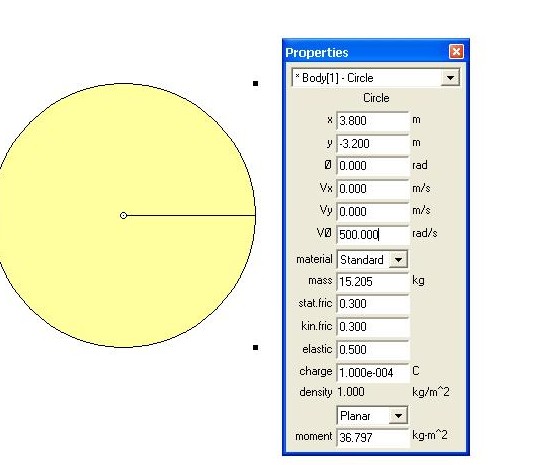Click the Vy velocity field
Viewport: 543px width, 465px height.
[373, 212]
